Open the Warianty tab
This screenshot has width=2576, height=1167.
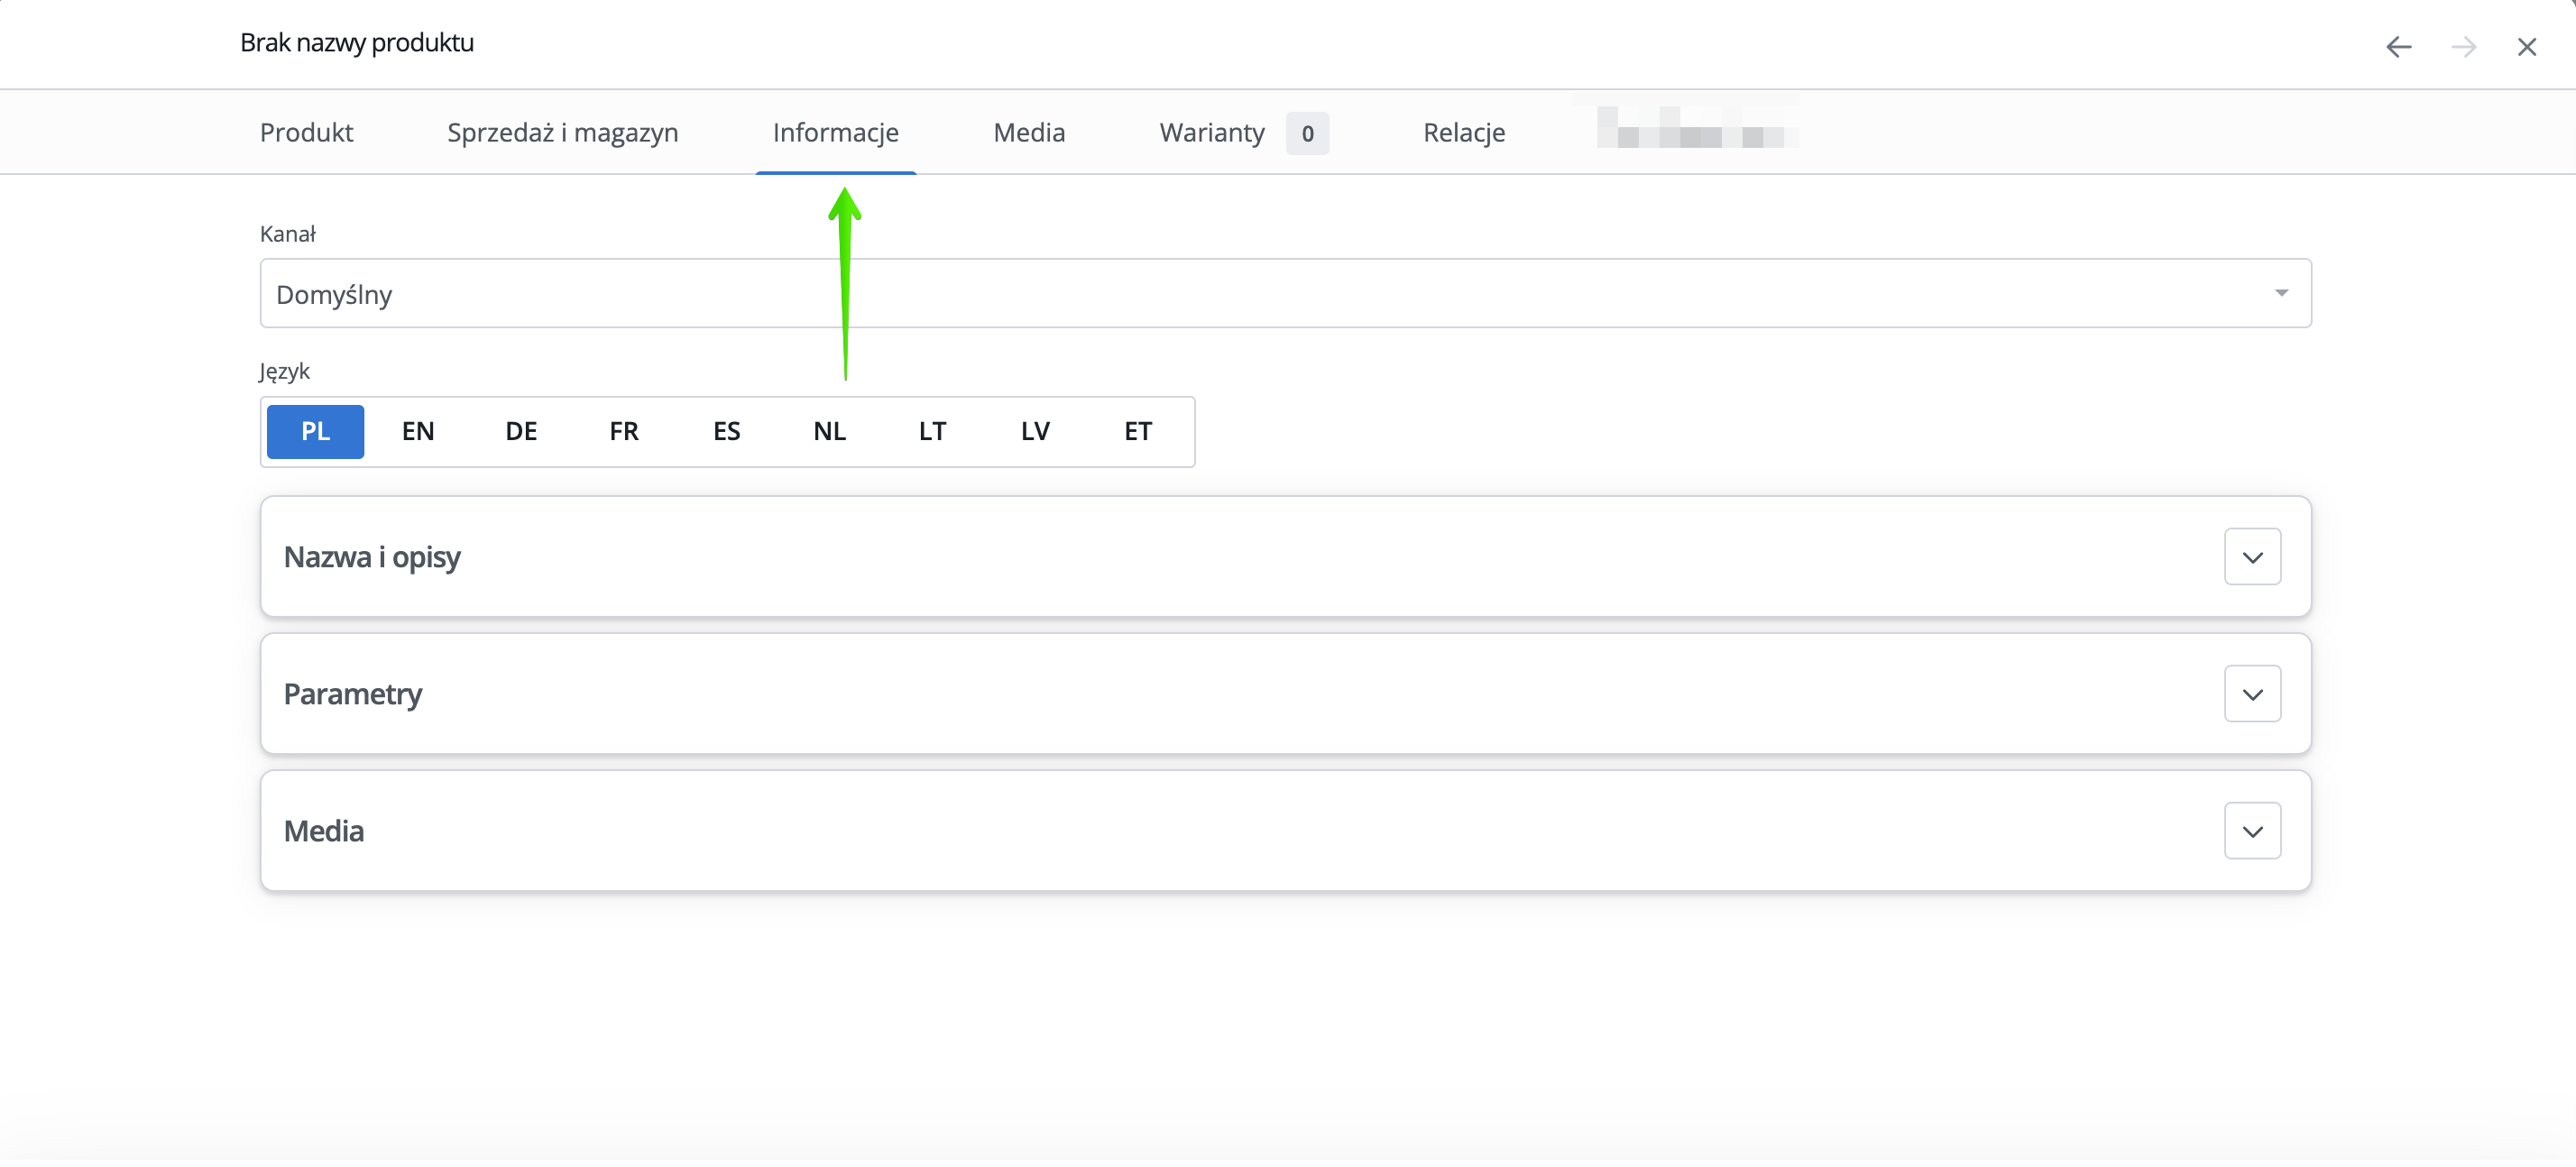[1212, 133]
